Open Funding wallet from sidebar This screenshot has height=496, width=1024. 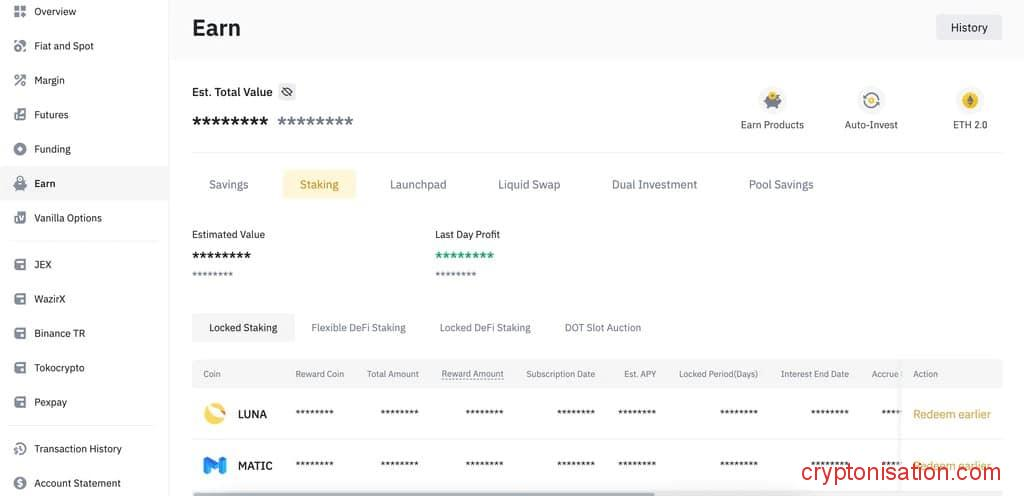pos(52,149)
